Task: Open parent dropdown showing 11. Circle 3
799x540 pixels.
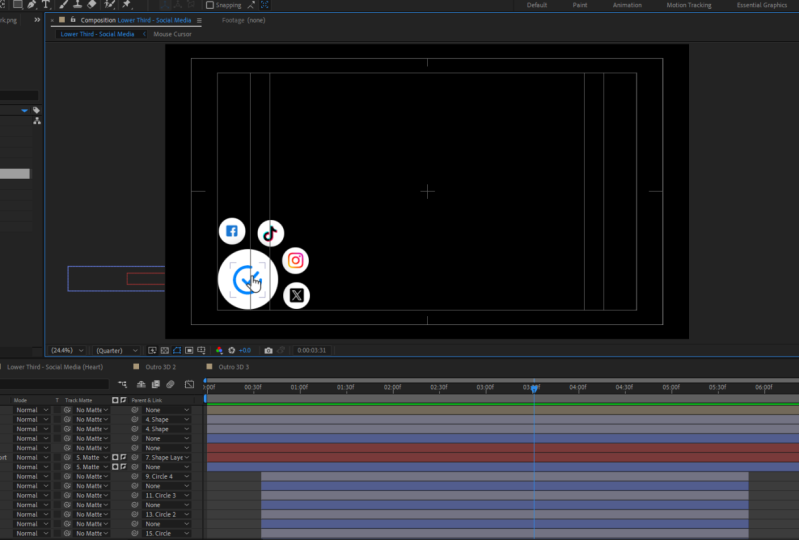Action: click(x=167, y=495)
